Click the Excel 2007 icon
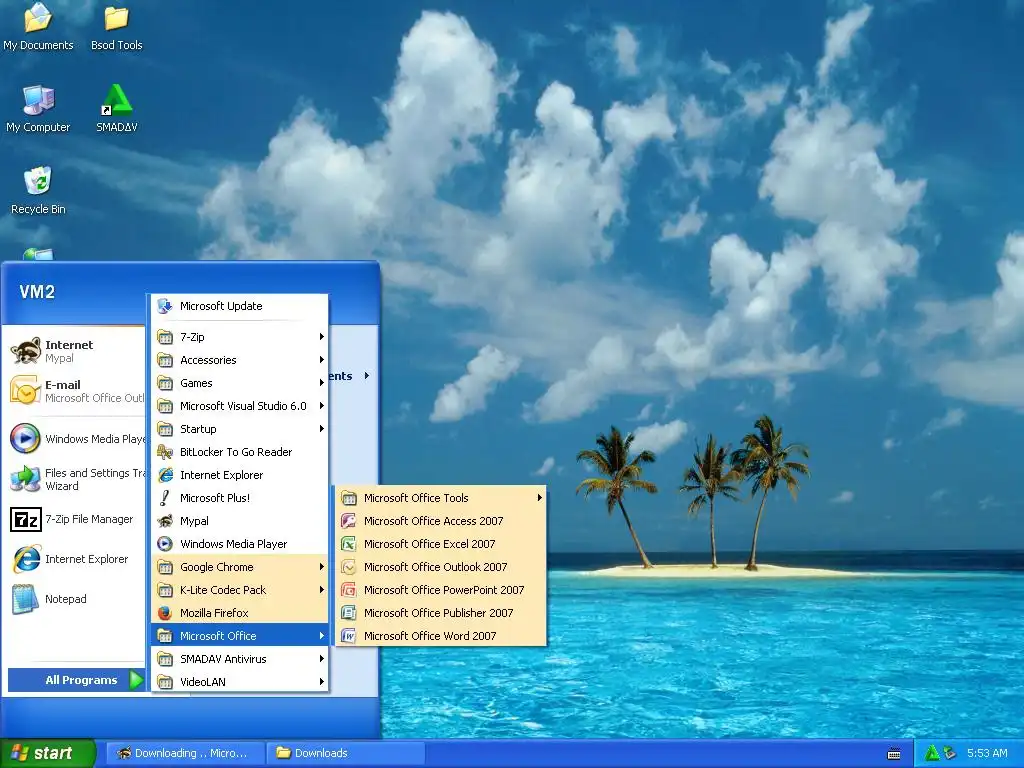1024x768 pixels. tap(349, 543)
